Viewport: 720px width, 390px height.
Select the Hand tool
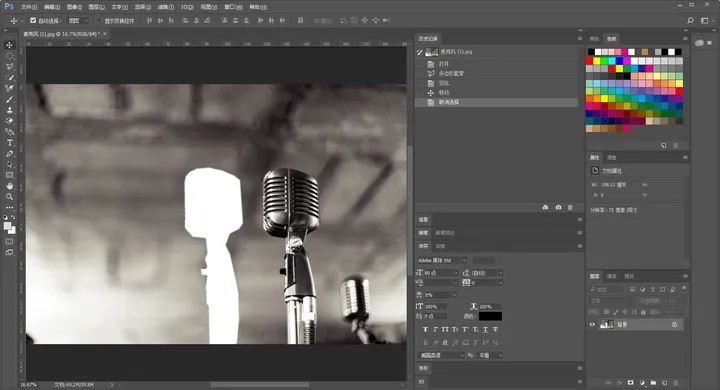[x=10, y=186]
